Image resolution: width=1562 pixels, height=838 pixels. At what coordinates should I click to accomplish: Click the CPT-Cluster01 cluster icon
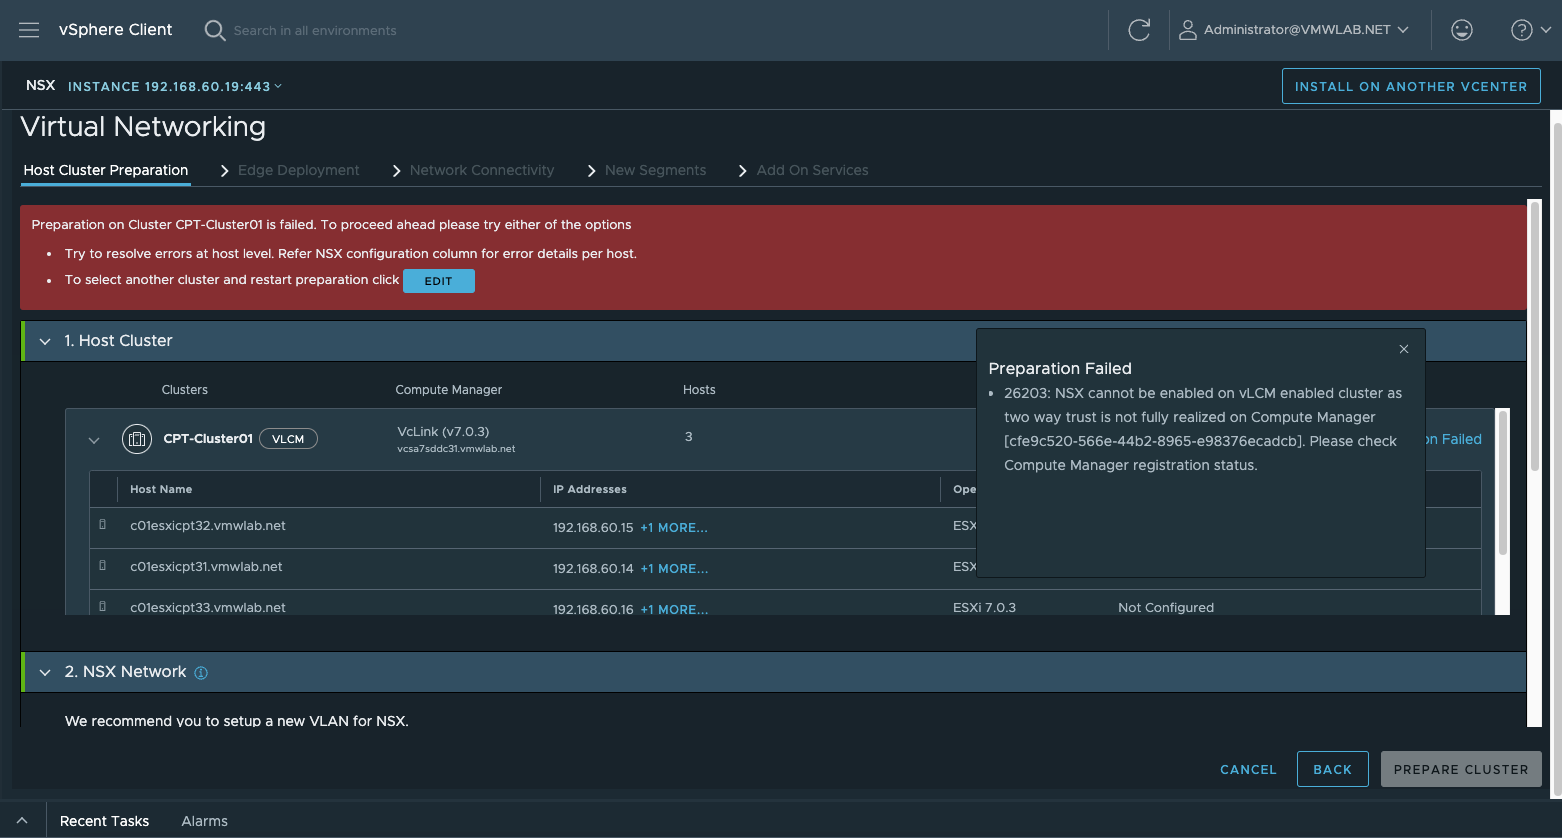pyautogui.click(x=137, y=439)
